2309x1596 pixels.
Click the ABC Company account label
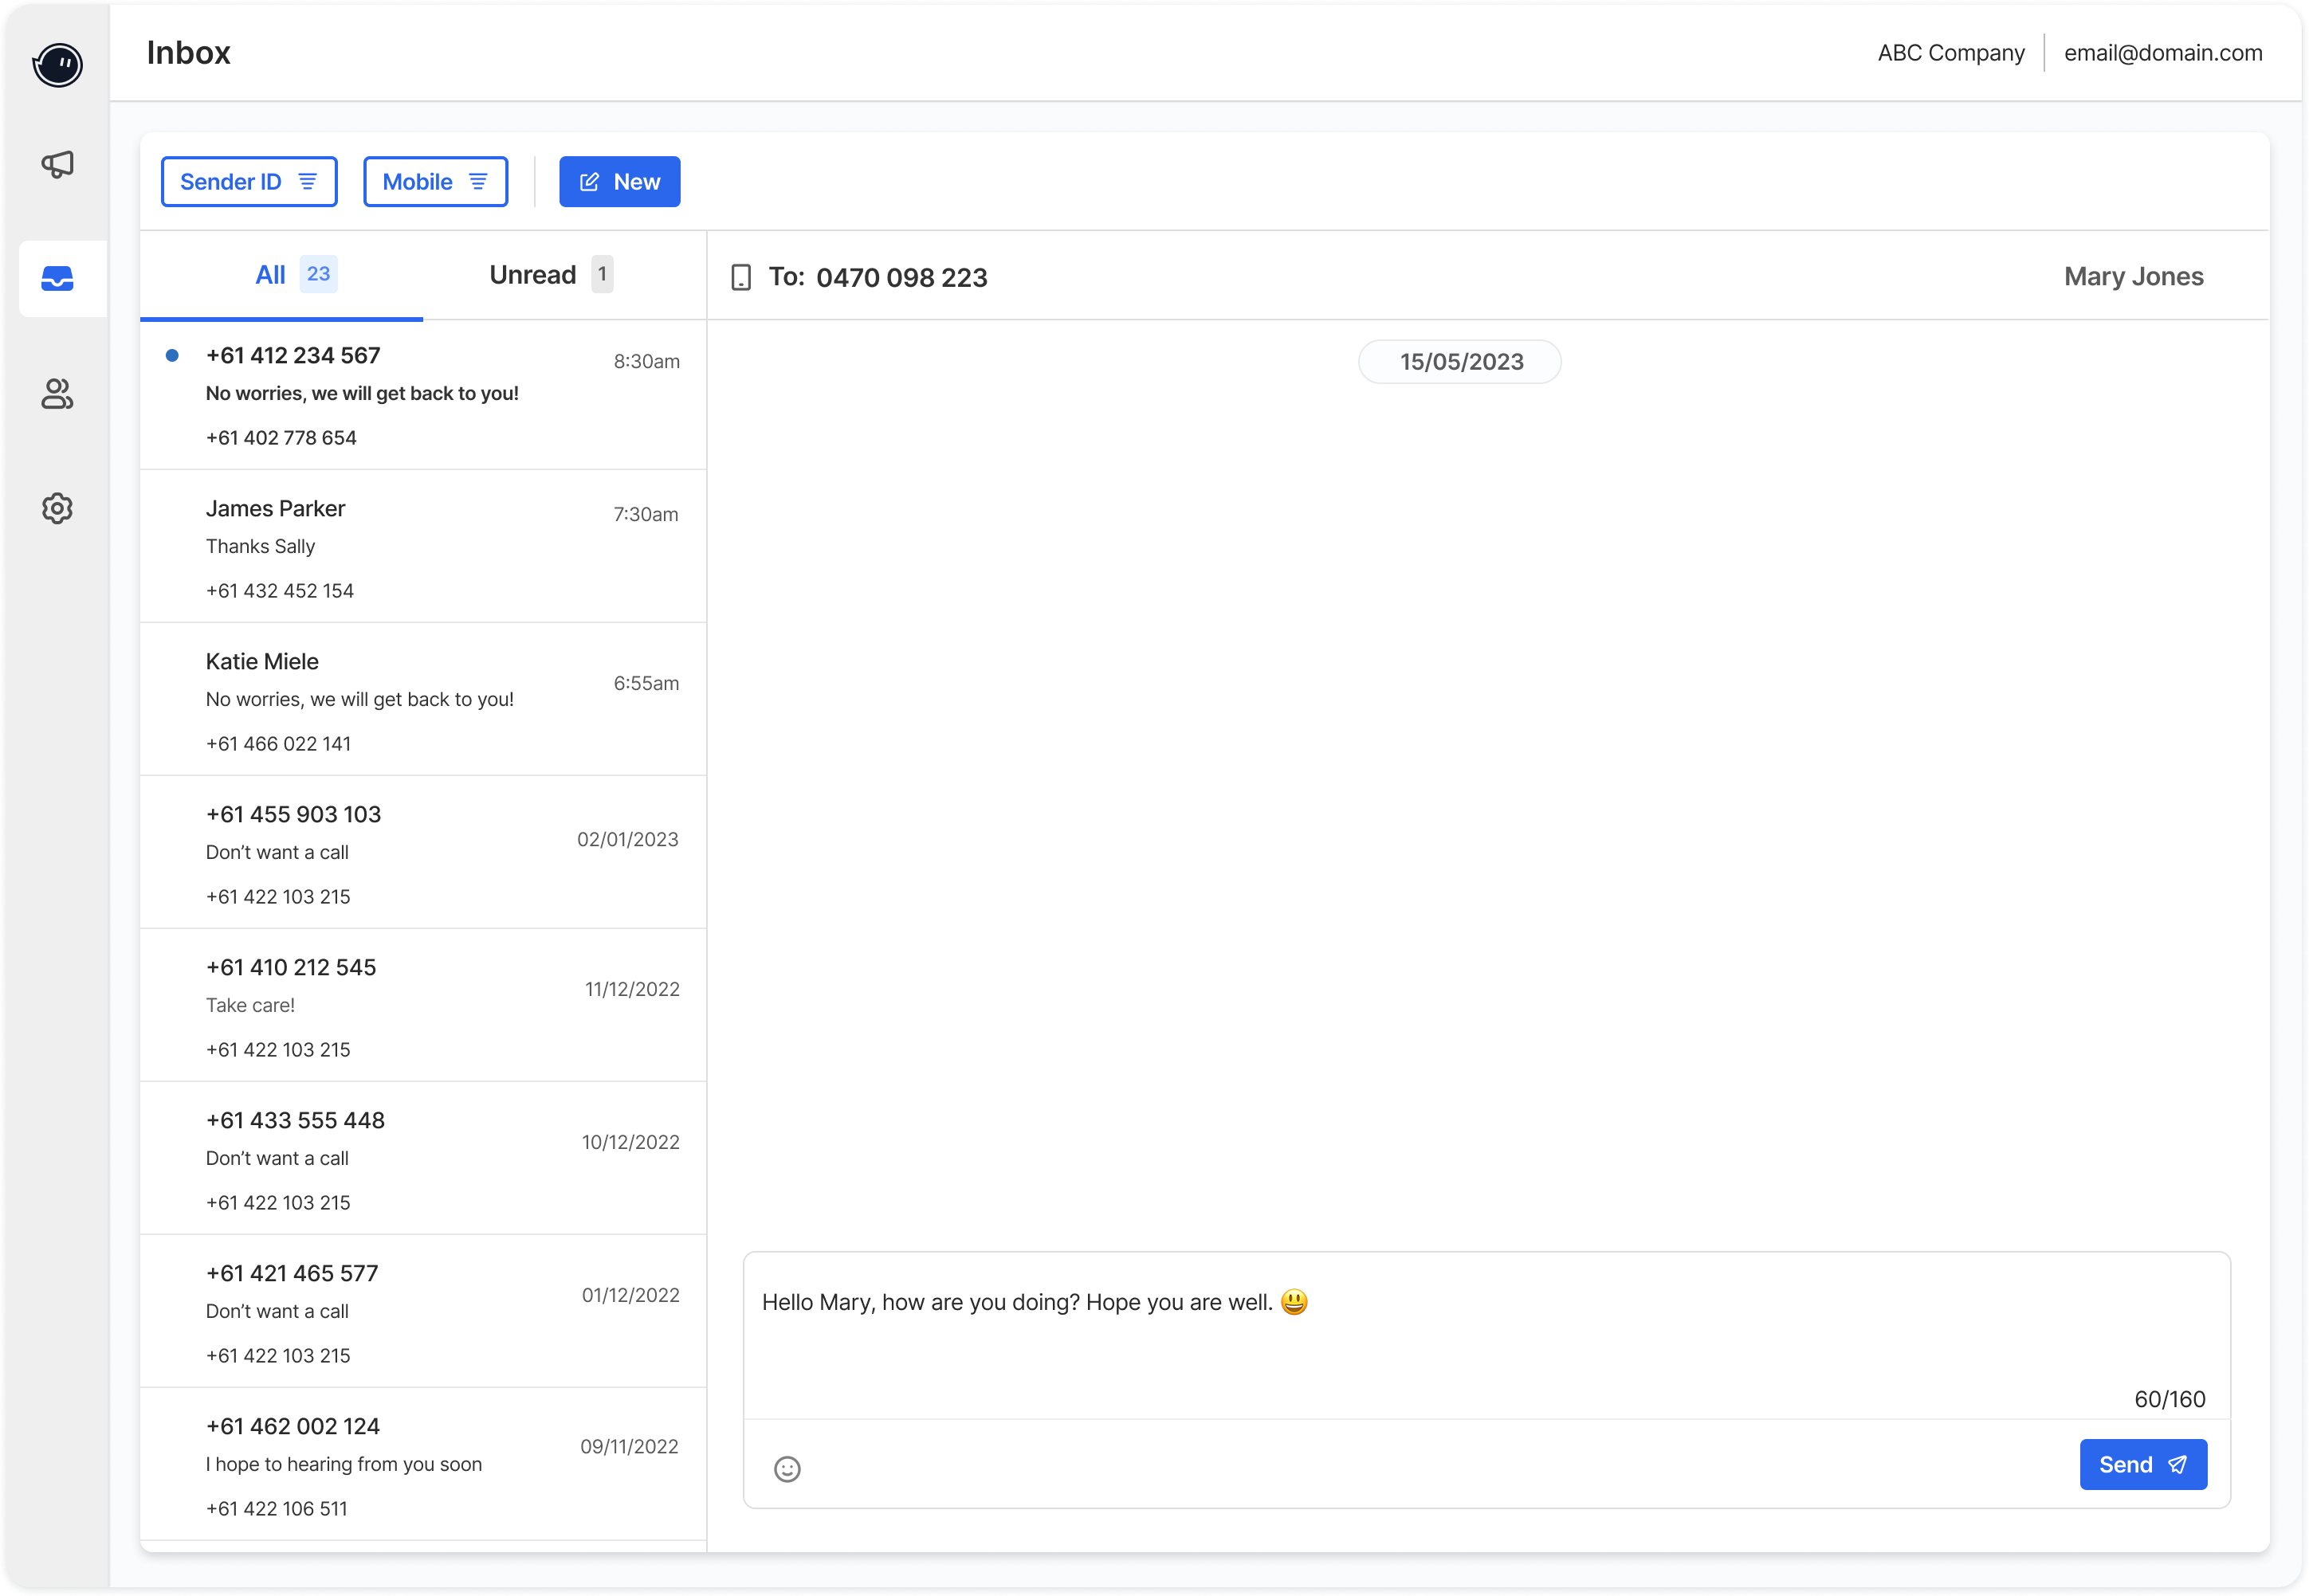pos(1951,53)
